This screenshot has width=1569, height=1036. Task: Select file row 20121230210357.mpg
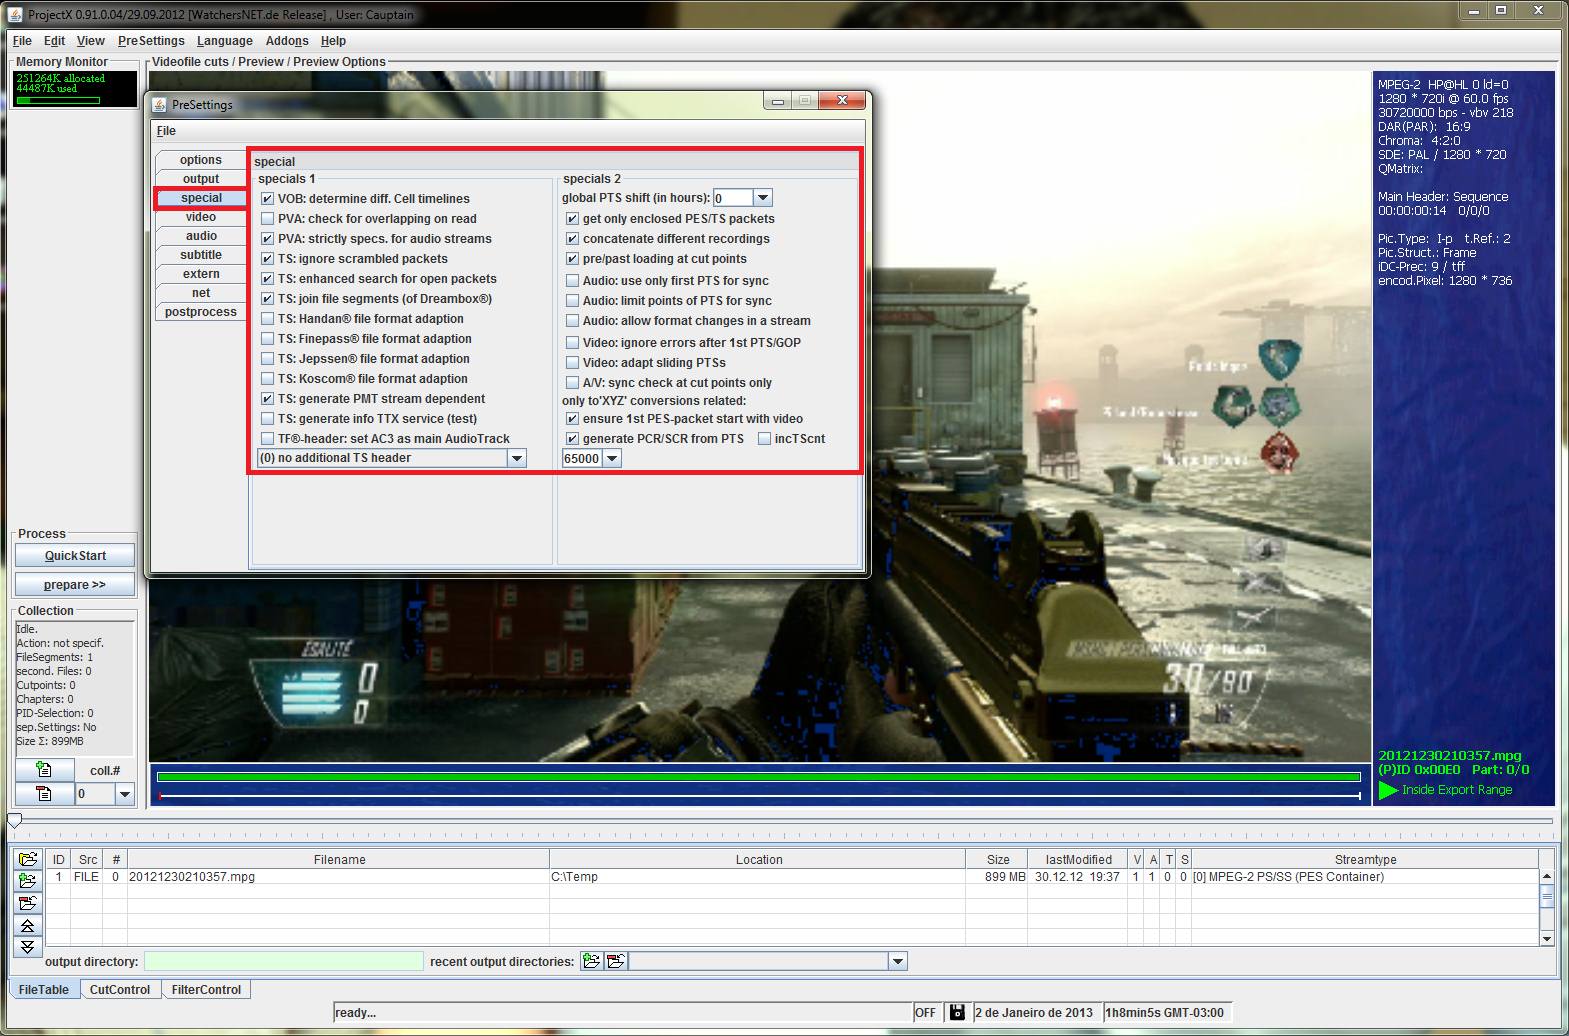pyautogui.click(x=792, y=877)
